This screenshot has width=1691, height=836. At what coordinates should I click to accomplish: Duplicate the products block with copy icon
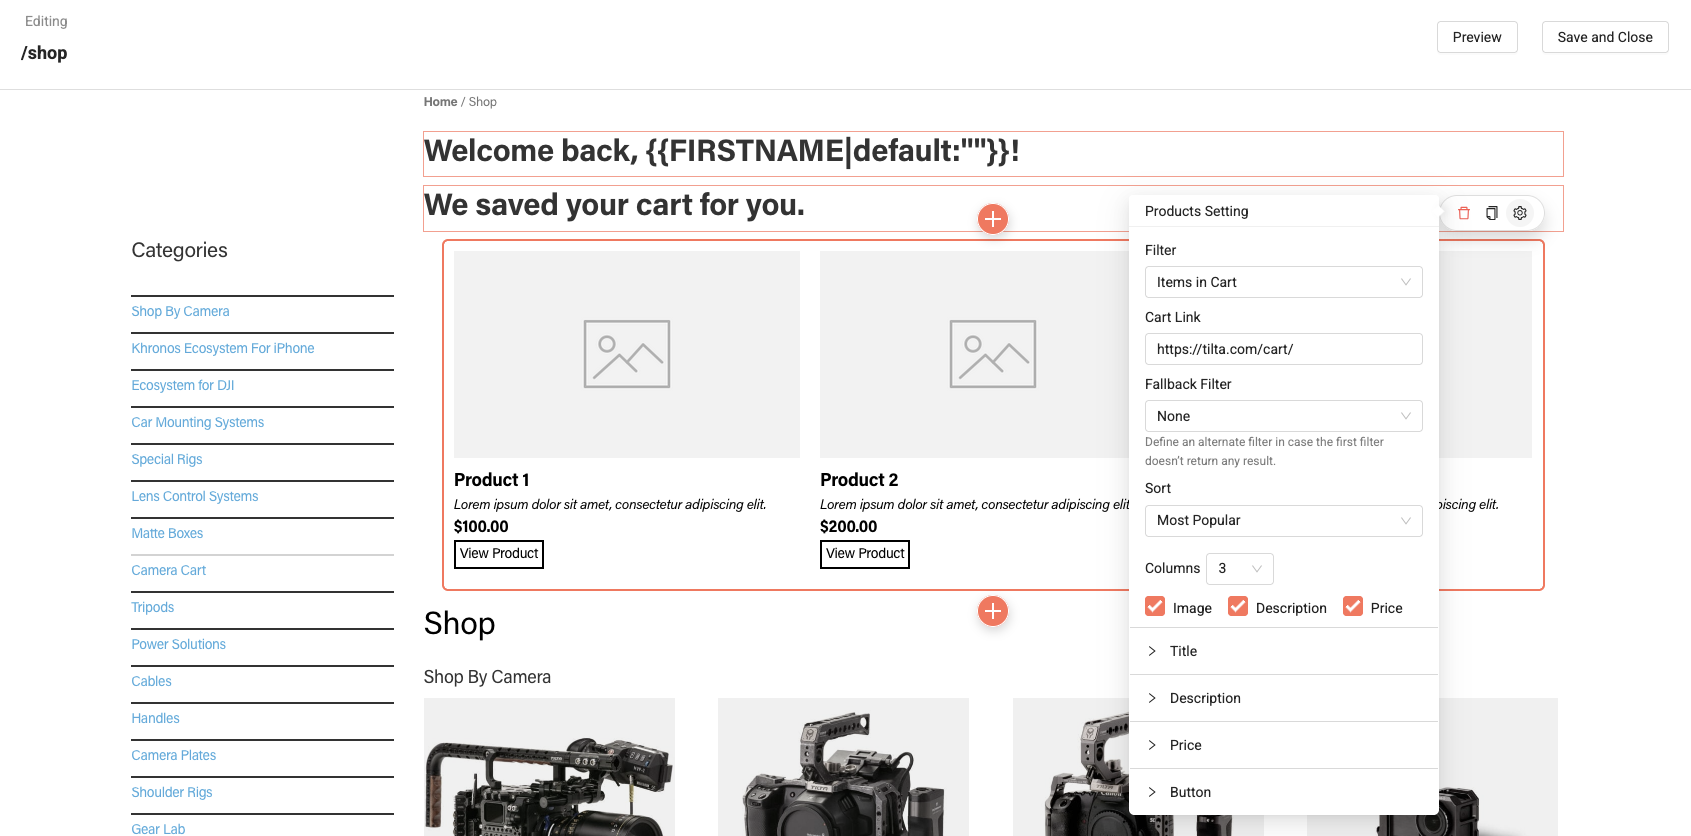pyautogui.click(x=1492, y=213)
